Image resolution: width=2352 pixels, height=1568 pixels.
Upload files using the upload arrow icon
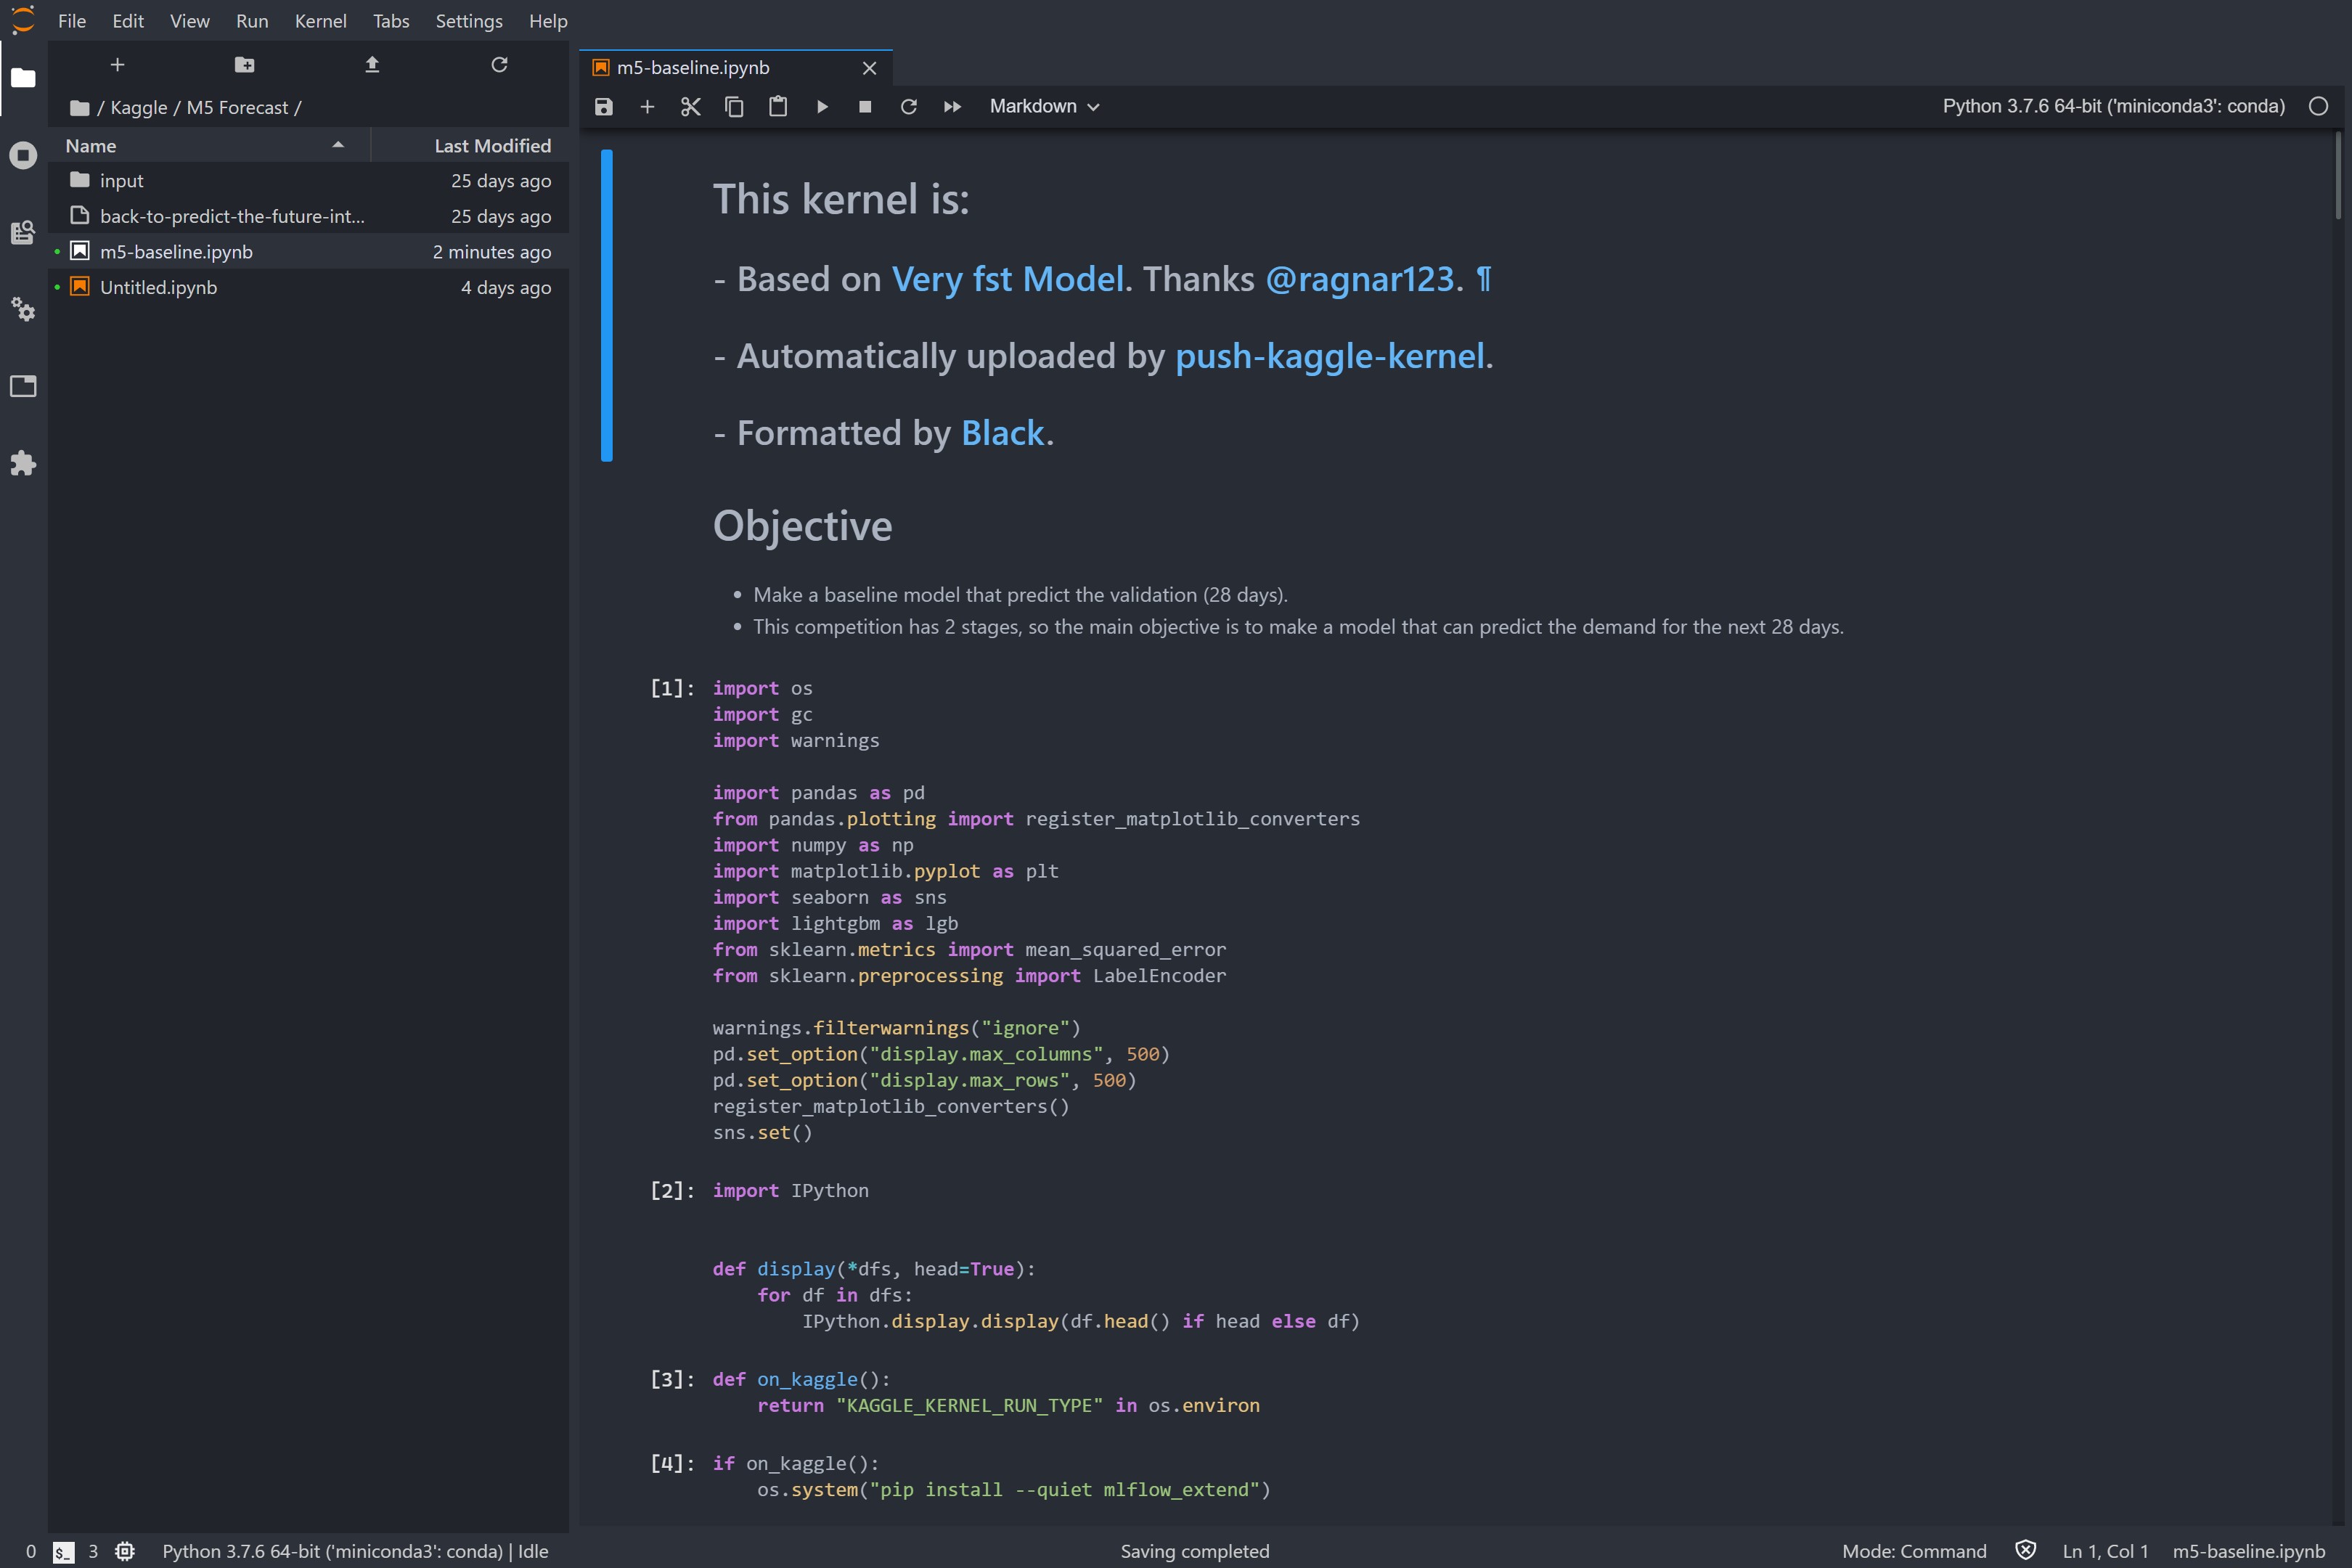[x=372, y=65]
